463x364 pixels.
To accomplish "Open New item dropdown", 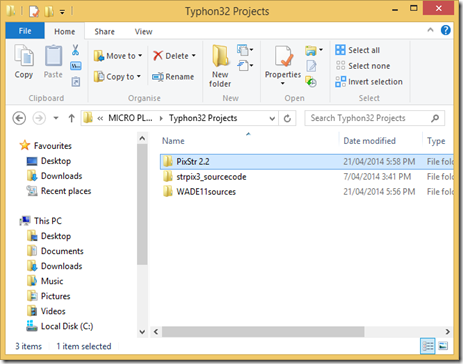I will pyautogui.click(x=245, y=50).
